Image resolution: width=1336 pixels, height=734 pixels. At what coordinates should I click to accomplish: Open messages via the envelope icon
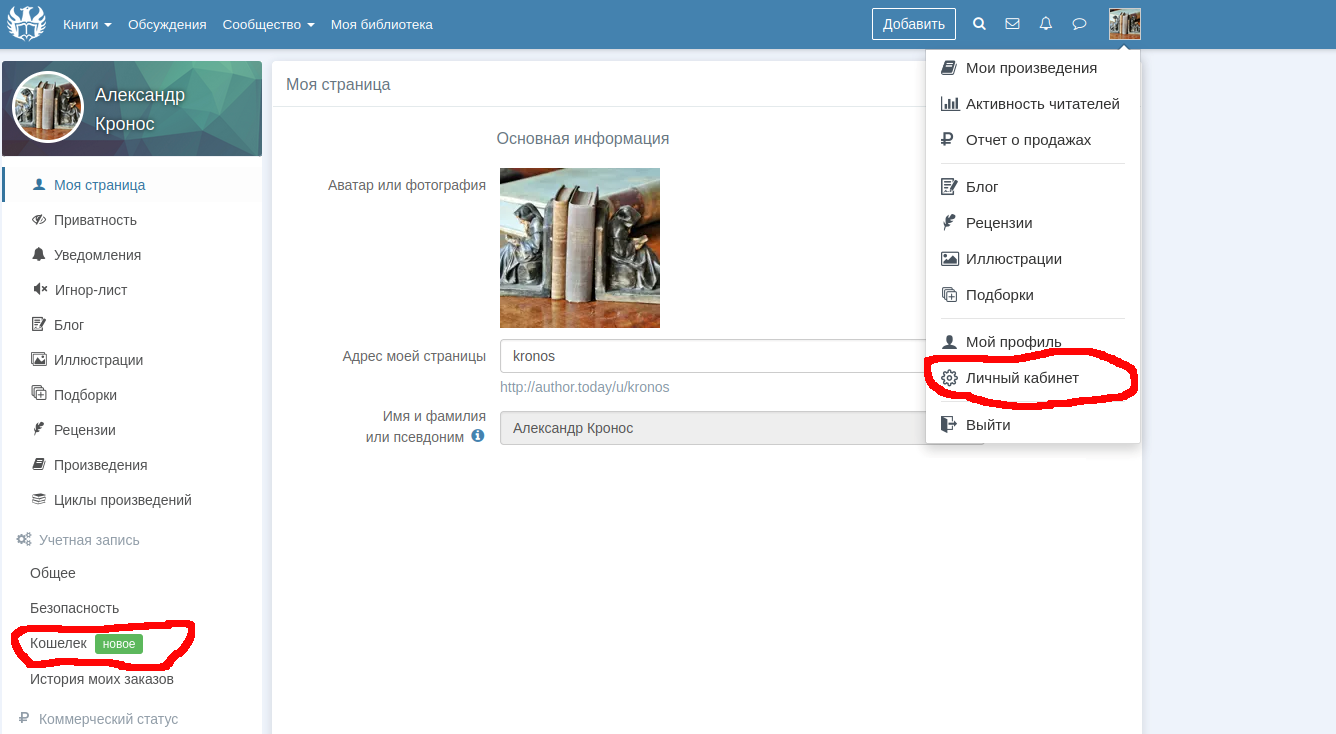1012,24
